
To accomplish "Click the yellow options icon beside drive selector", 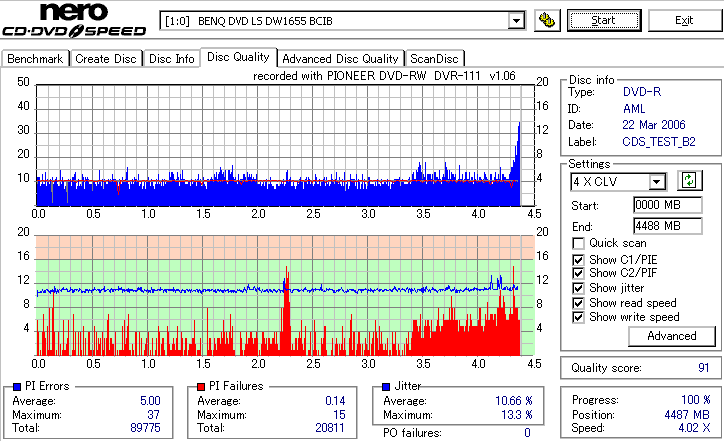I will tap(547, 21).
